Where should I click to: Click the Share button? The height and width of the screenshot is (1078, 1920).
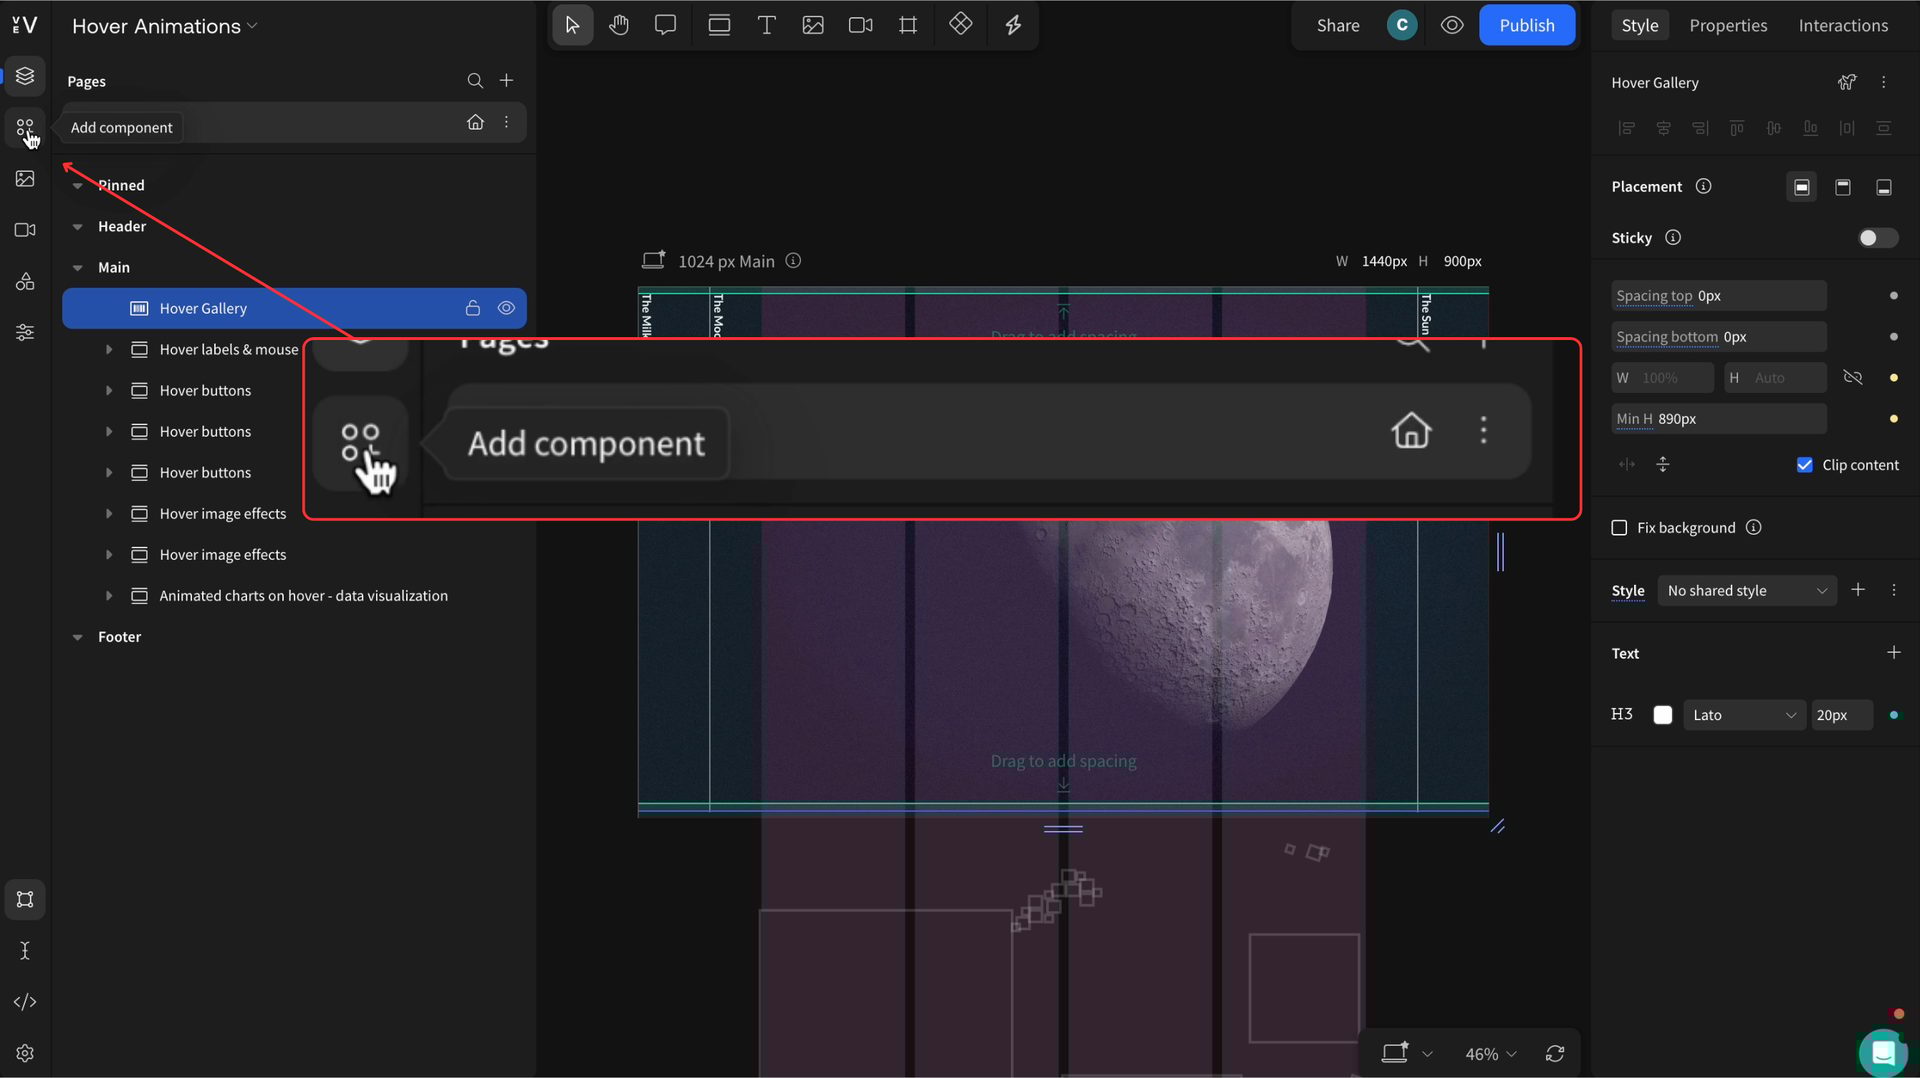1338,25
